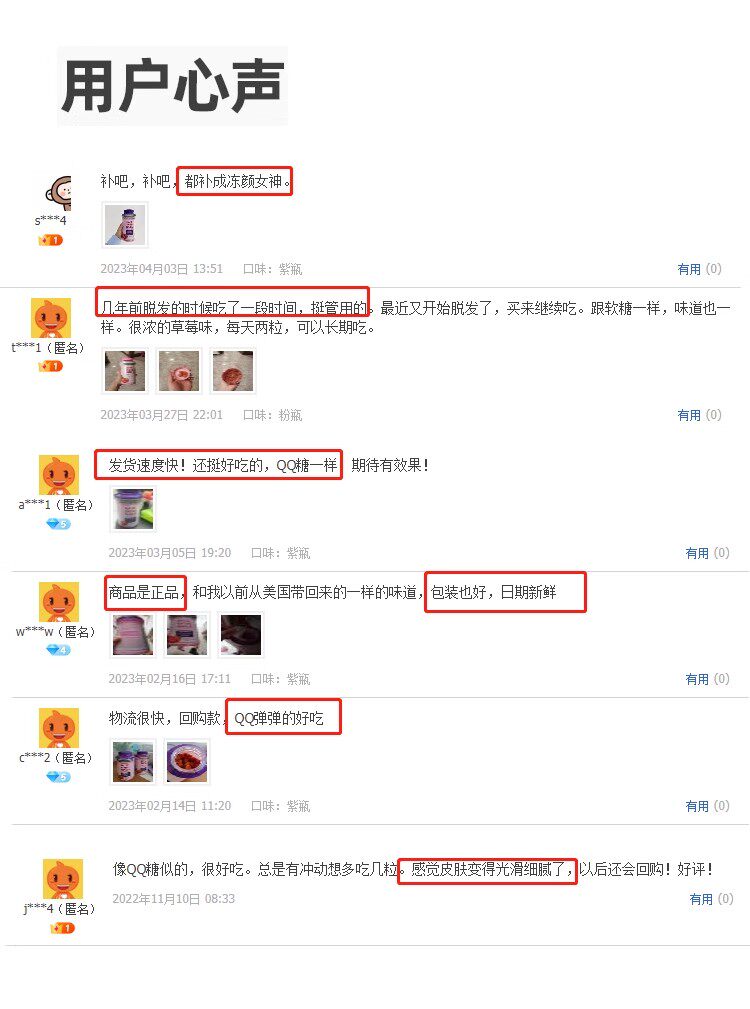Mark the 2022年11月10日 review as 有用
This screenshot has width=750, height=1009.
[x=711, y=899]
